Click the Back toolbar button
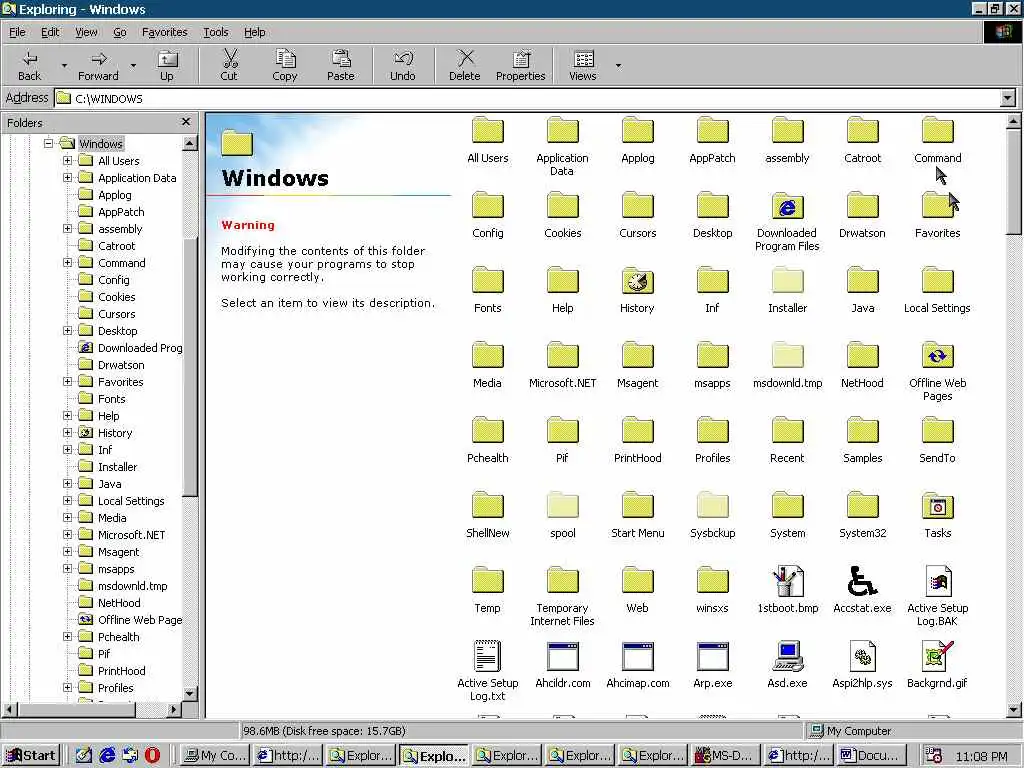This screenshot has height=768, width=1024. click(29, 65)
